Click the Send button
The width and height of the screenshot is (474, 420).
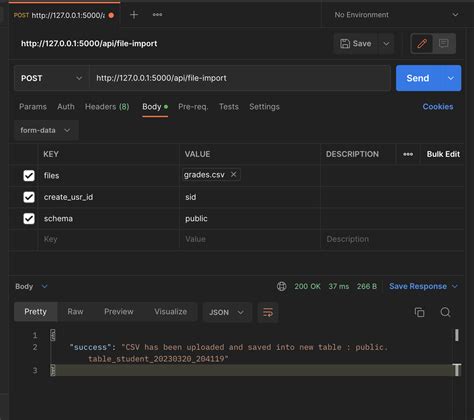[x=418, y=78]
